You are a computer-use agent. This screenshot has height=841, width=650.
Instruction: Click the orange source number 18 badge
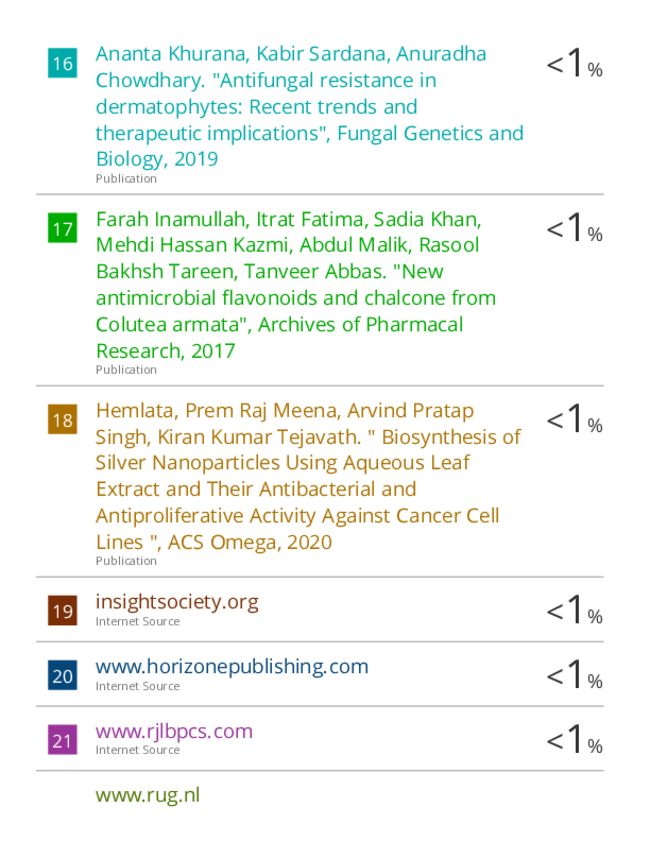click(x=62, y=419)
